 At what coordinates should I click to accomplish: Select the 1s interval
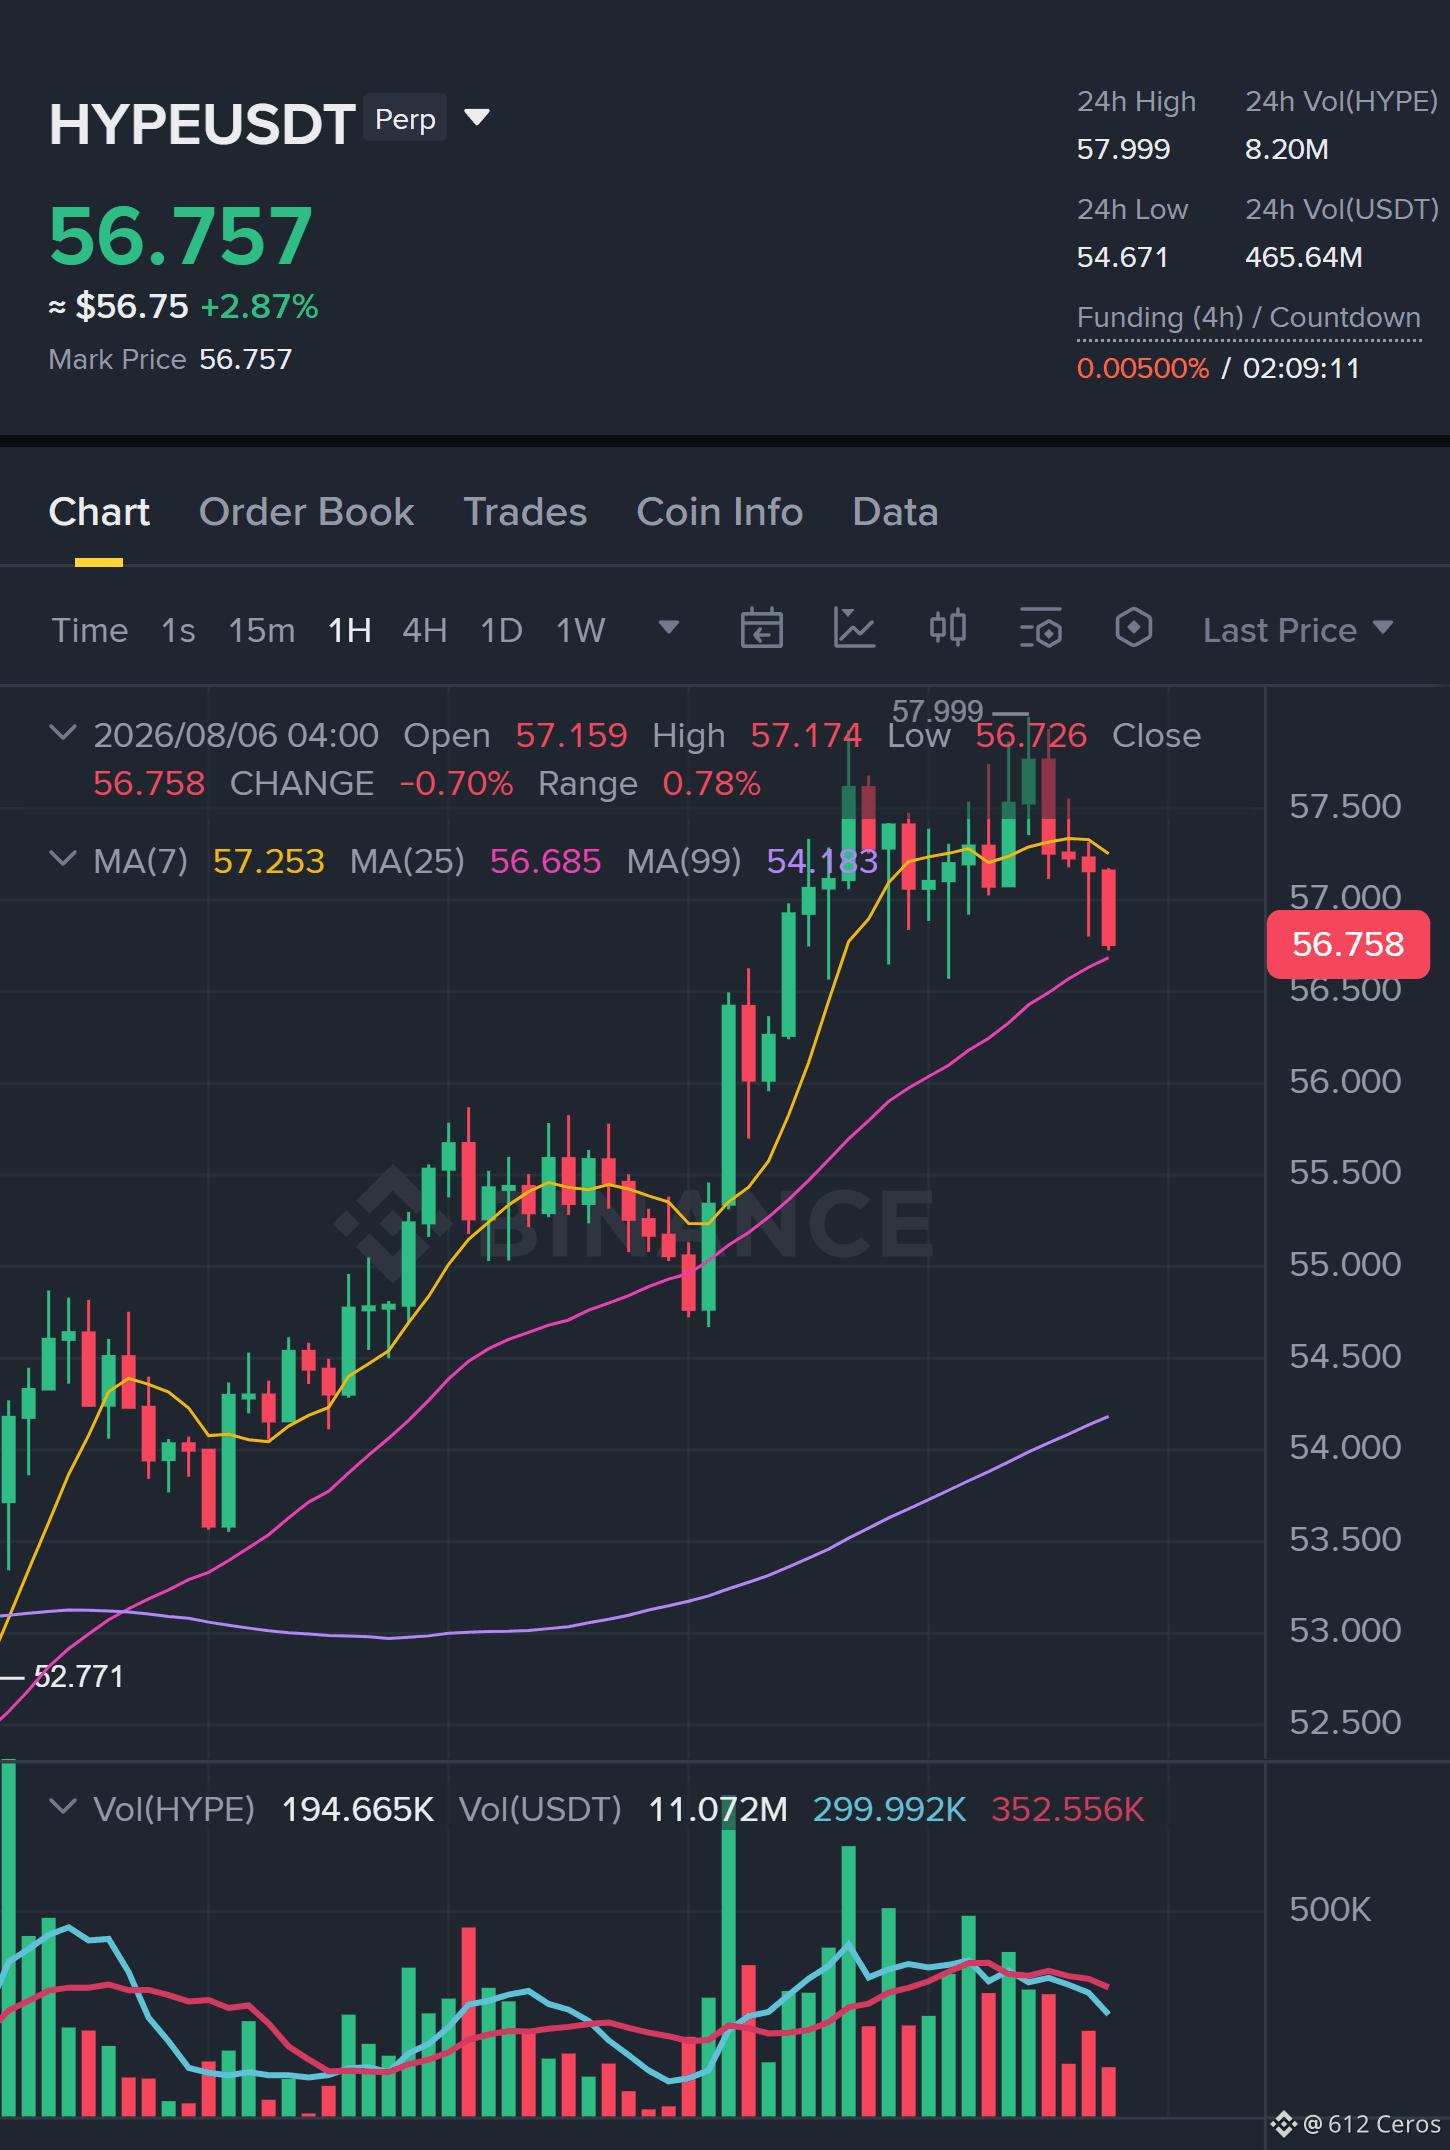point(178,630)
